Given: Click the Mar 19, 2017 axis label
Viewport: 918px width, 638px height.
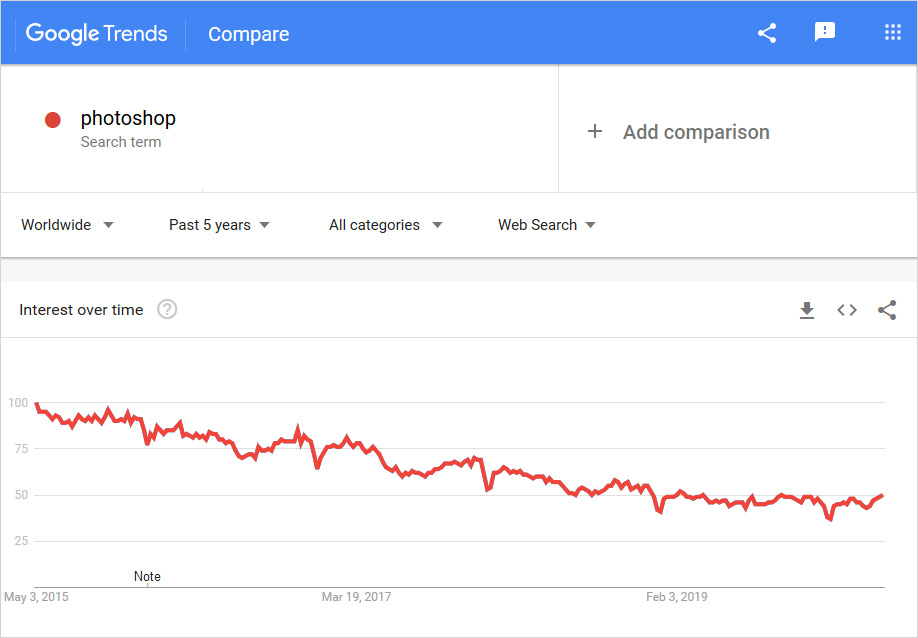Looking at the screenshot, I should click(356, 597).
